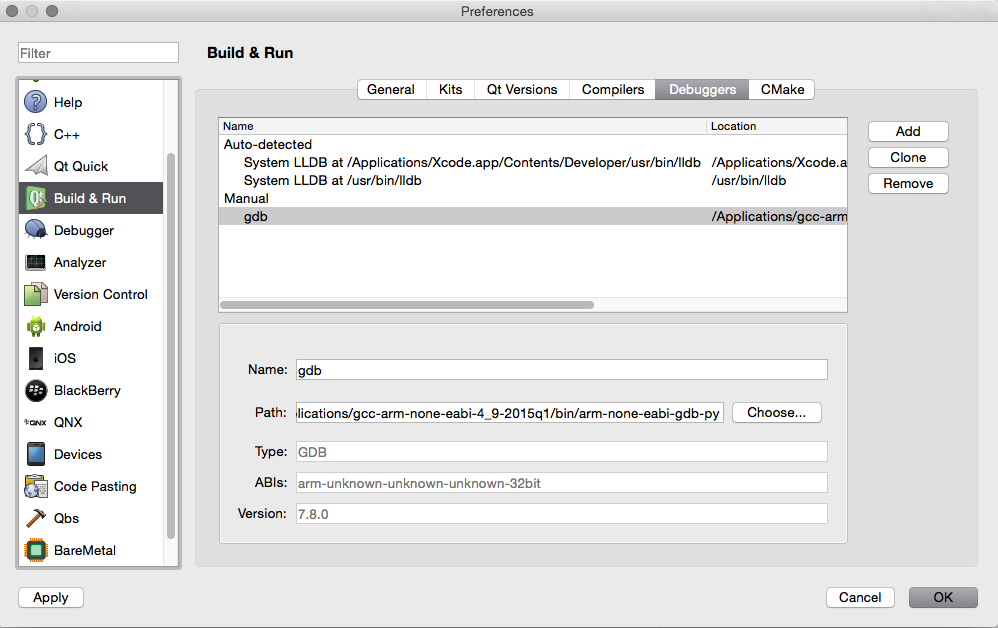Open Debugger settings bug icon
Viewport: 998px width, 628px height.
point(36,230)
